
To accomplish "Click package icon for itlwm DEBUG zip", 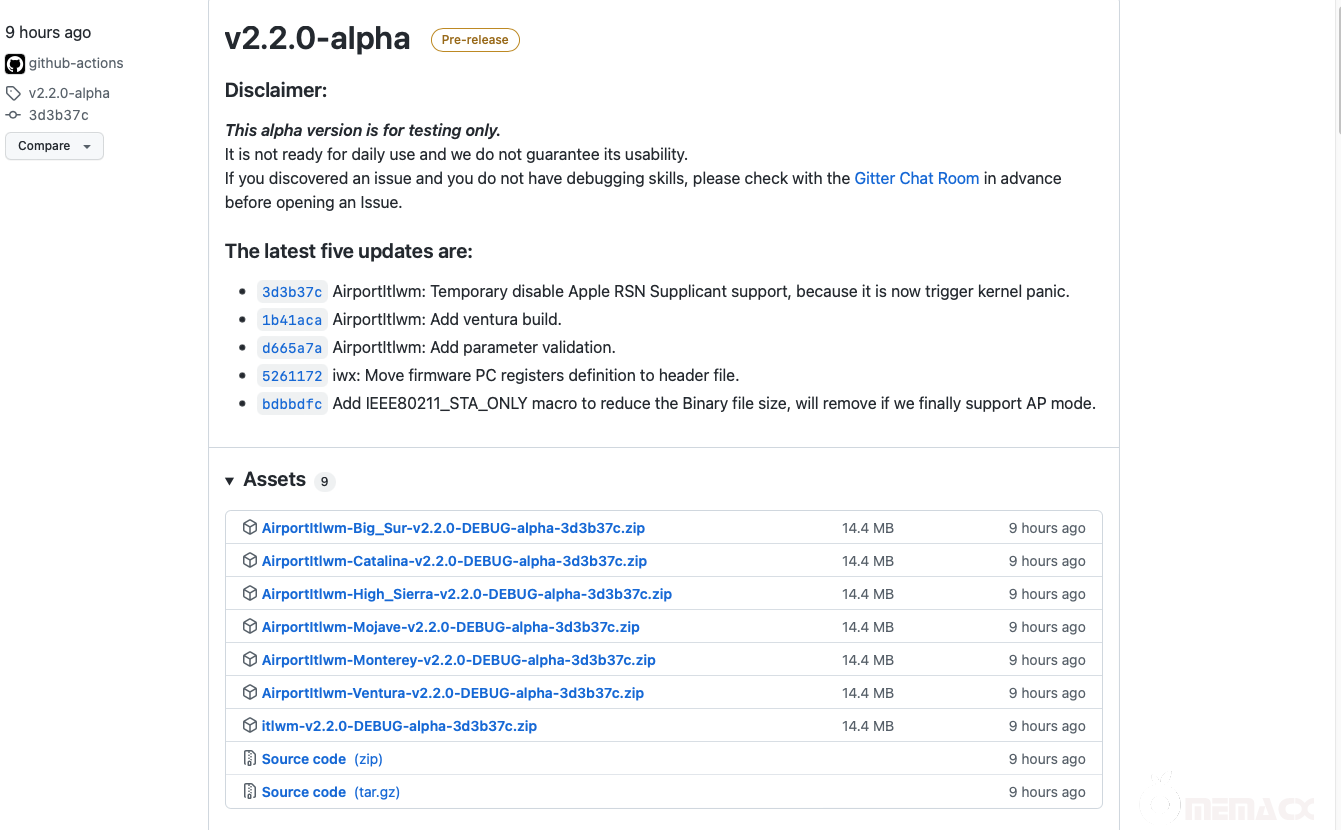I will pos(250,725).
